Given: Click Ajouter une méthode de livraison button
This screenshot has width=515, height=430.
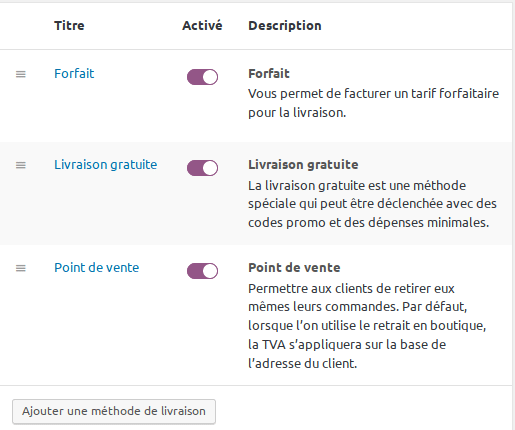Looking at the screenshot, I should pos(114,411).
